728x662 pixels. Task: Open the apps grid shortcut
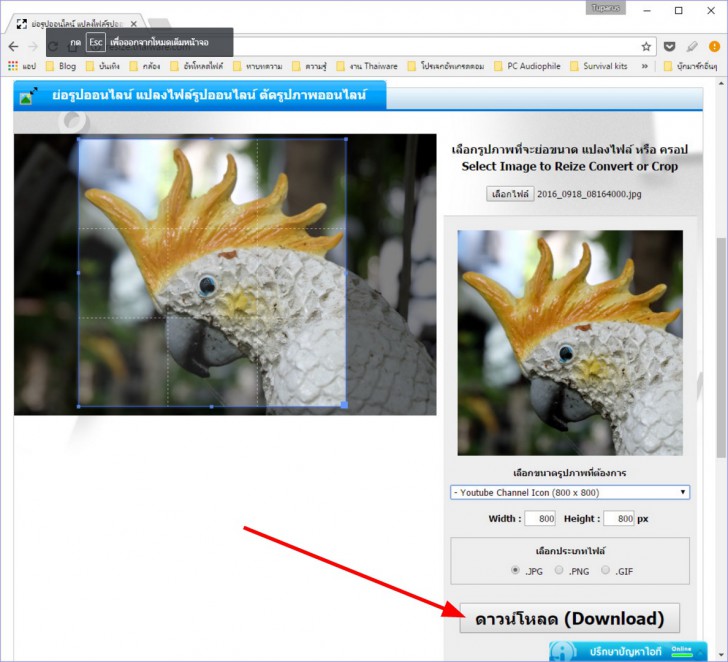22,66
